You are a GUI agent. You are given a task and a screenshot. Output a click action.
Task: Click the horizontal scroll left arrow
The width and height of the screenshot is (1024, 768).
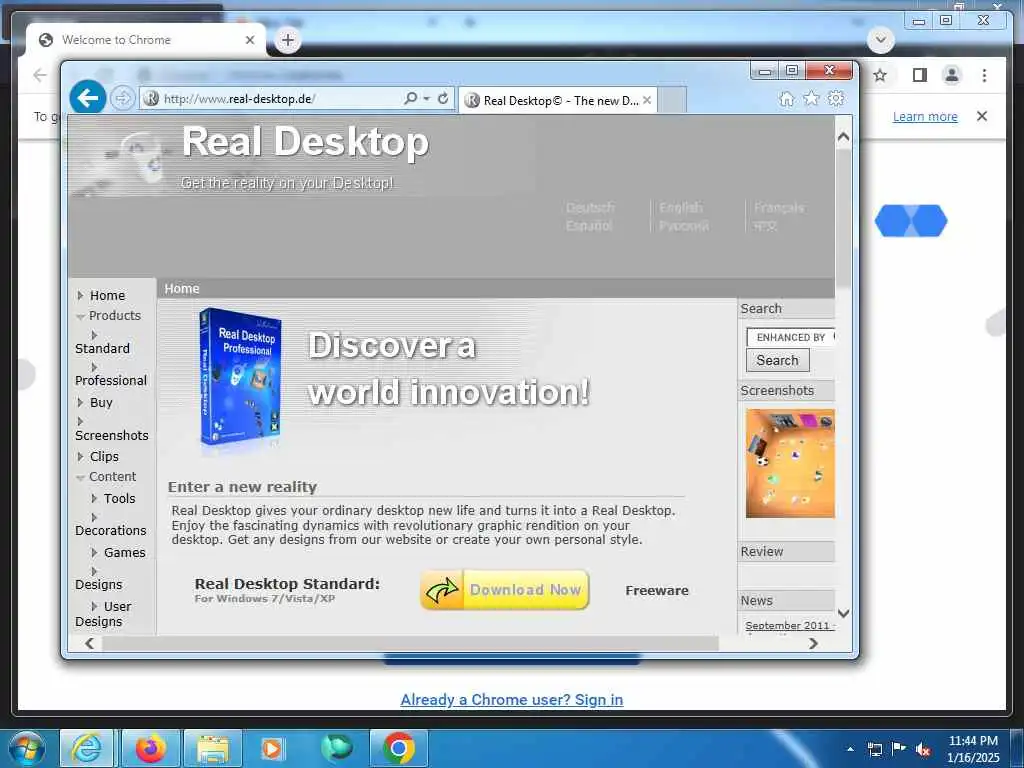[x=89, y=643]
